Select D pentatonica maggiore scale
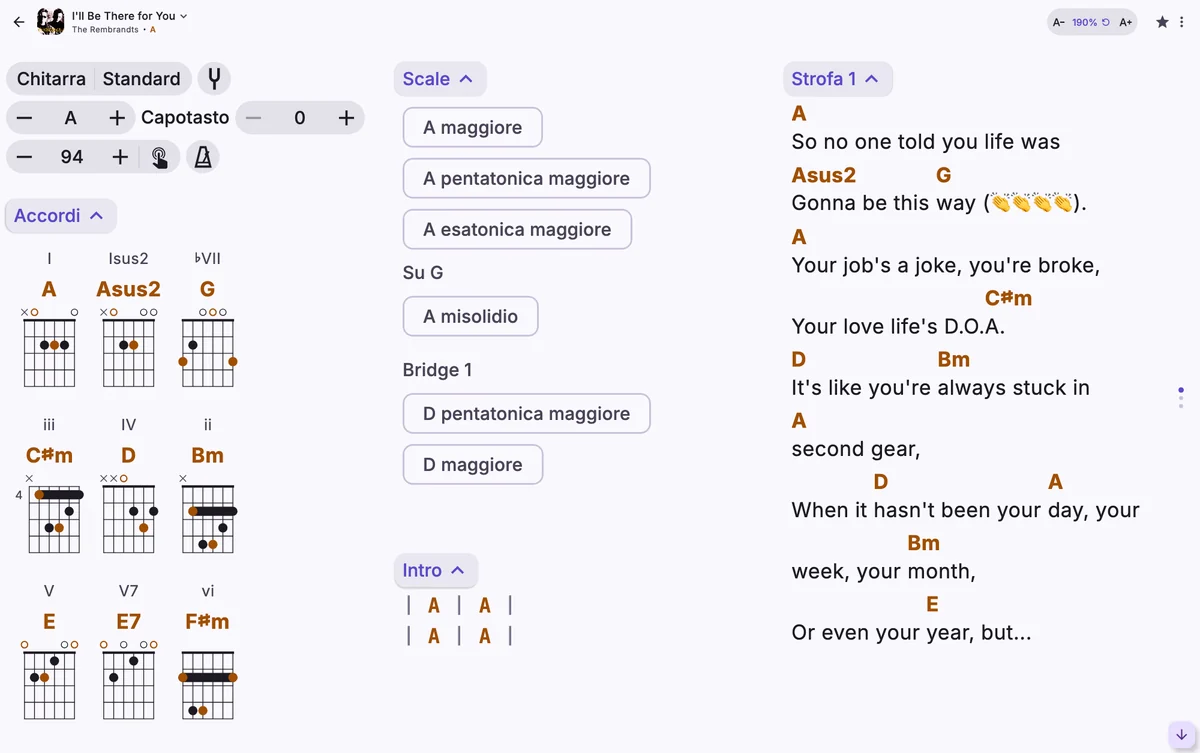The width and height of the screenshot is (1200, 753). point(527,413)
